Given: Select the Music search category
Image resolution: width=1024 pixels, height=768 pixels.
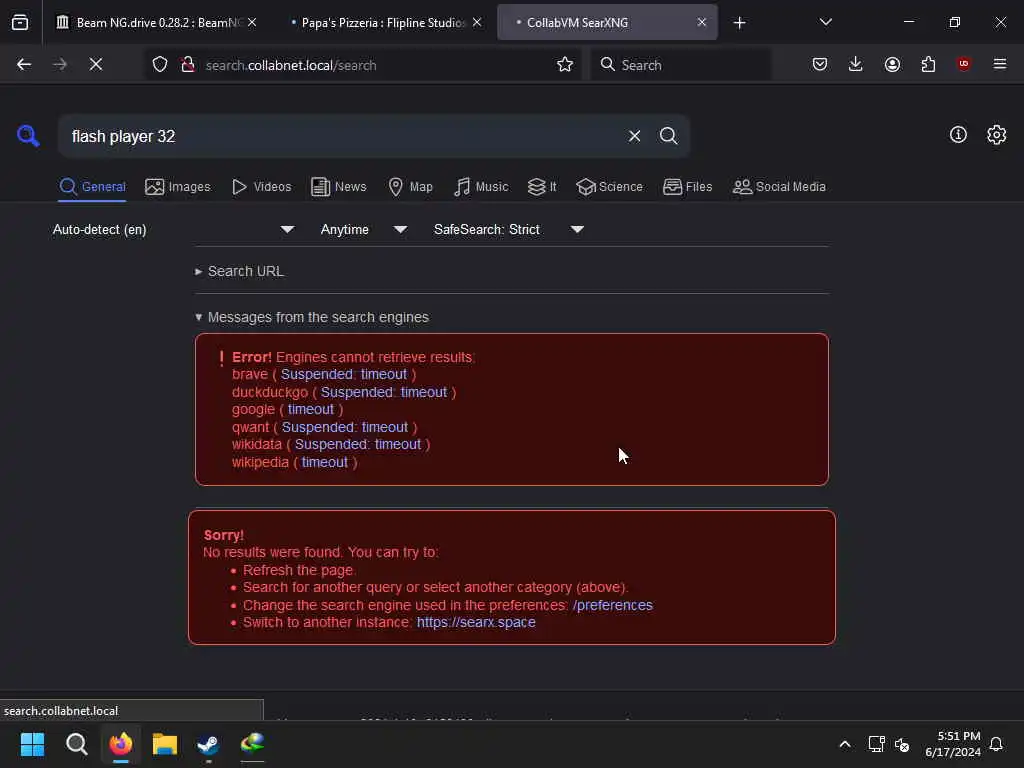Looking at the screenshot, I should 481,187.
